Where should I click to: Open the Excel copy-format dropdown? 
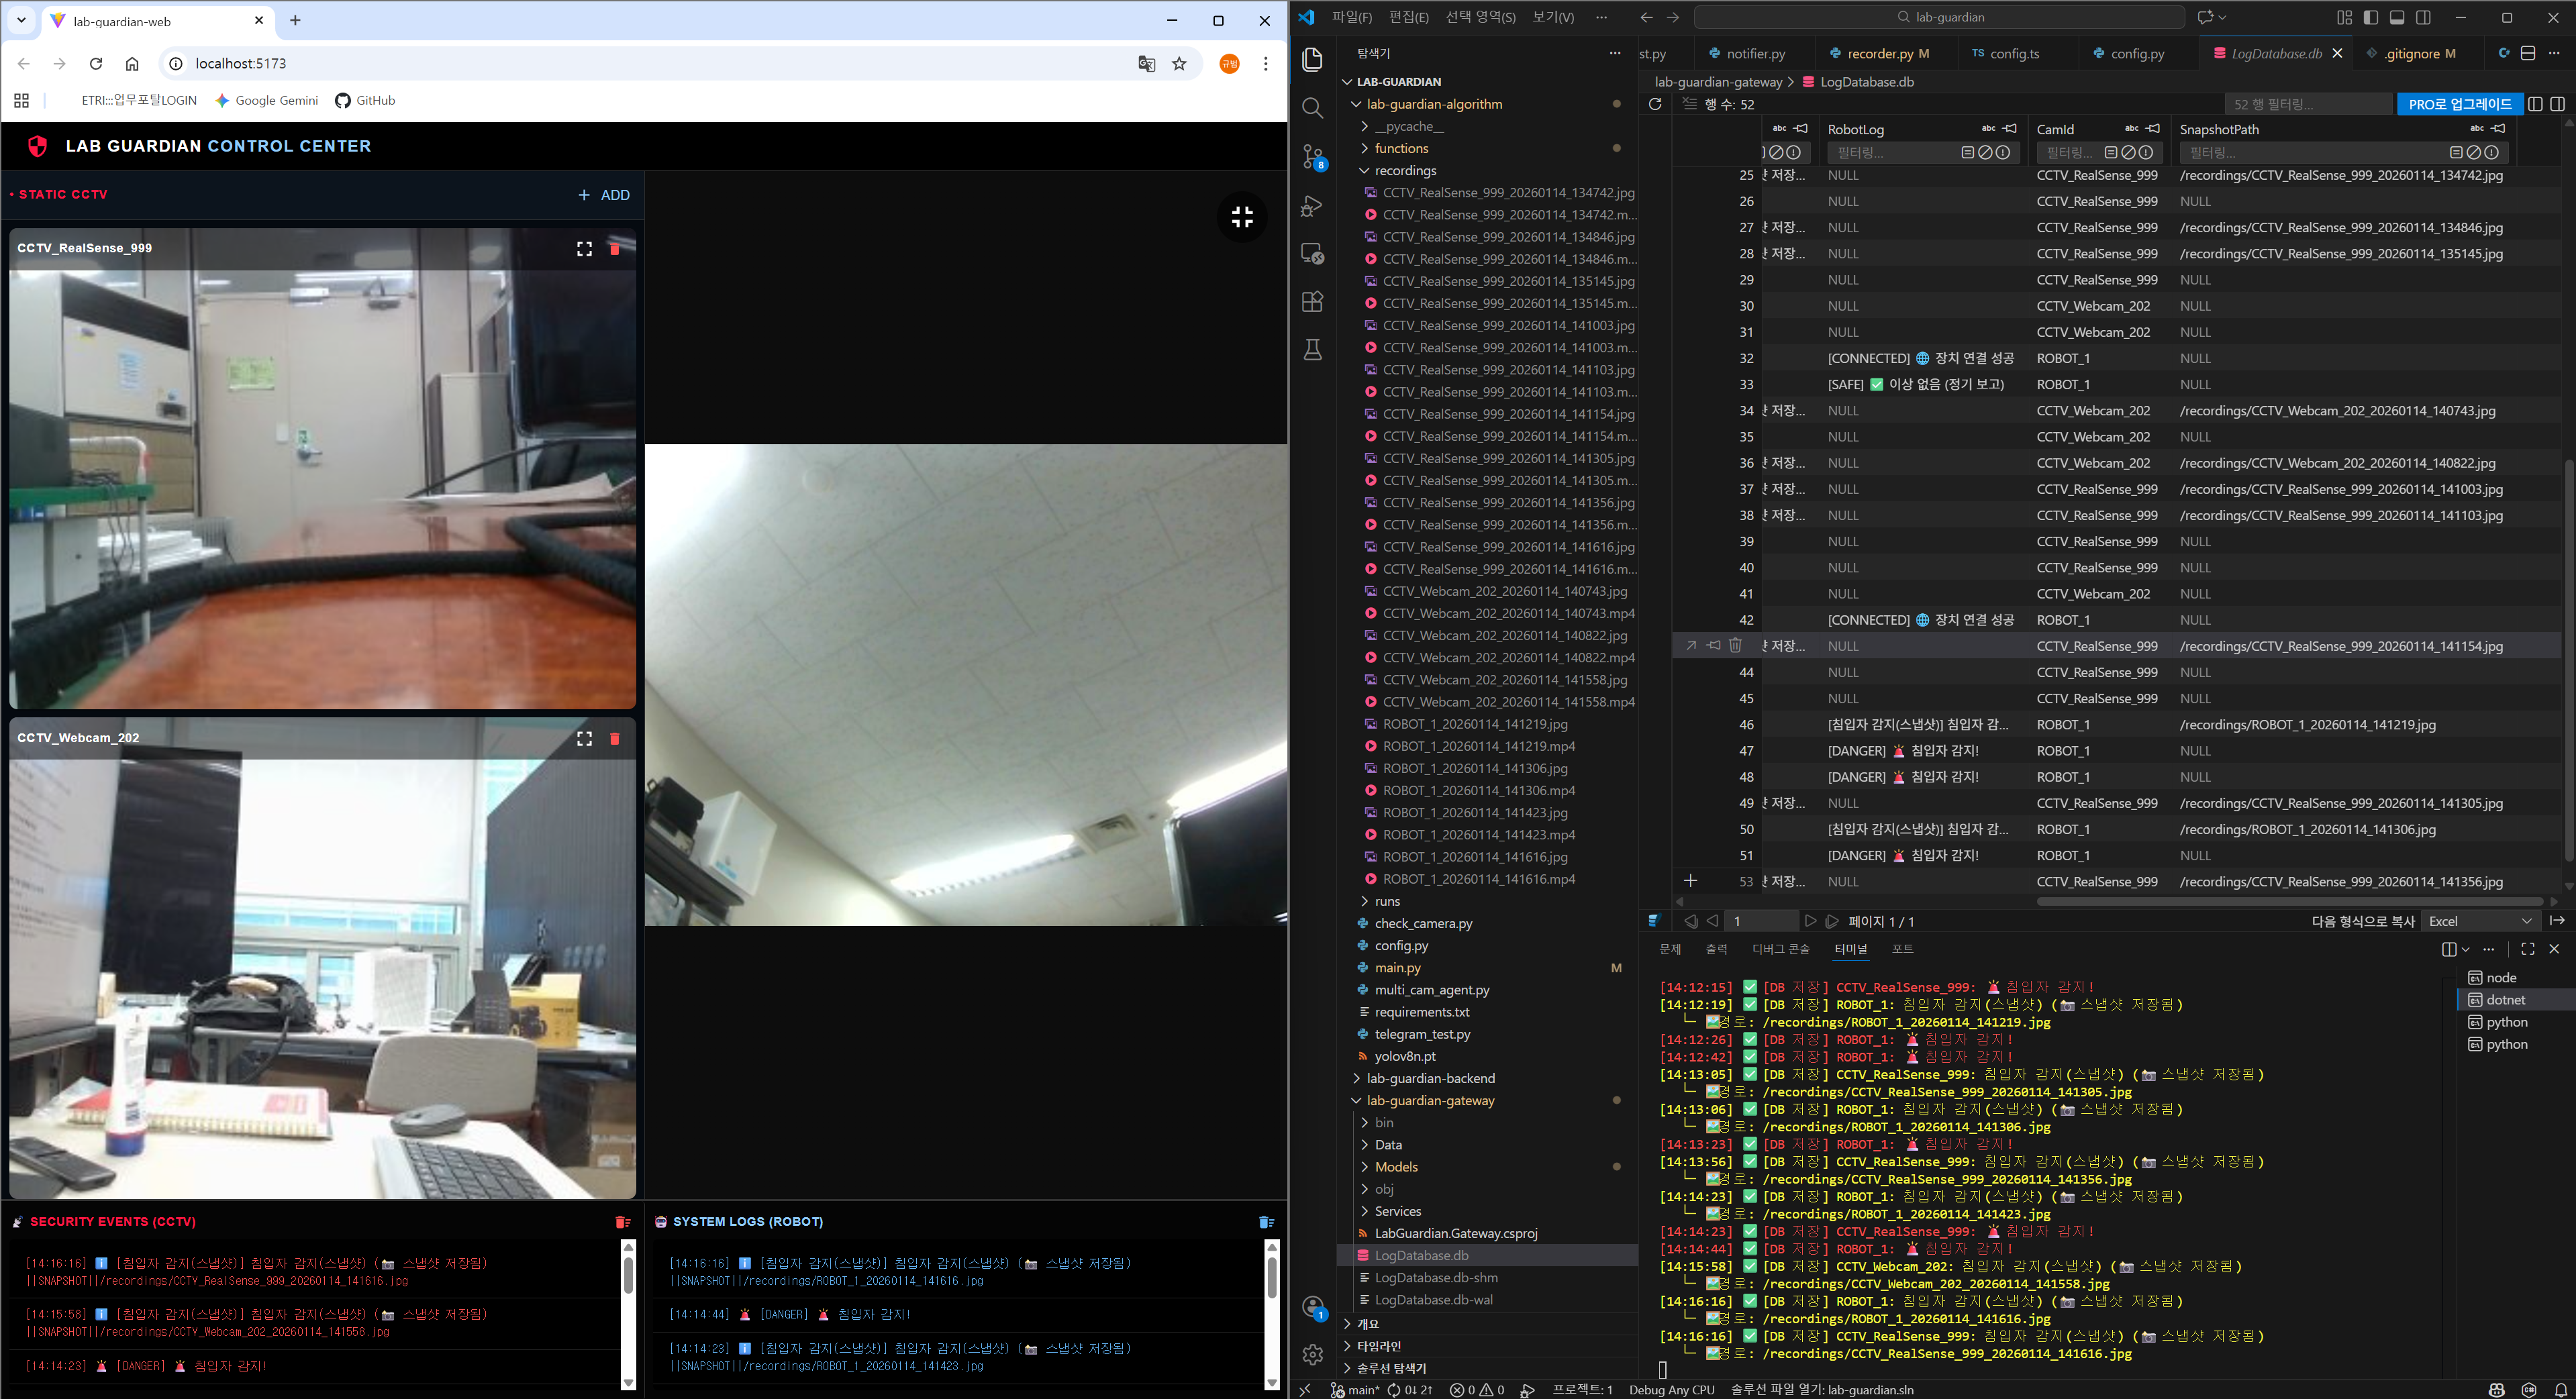(2481, 921)
